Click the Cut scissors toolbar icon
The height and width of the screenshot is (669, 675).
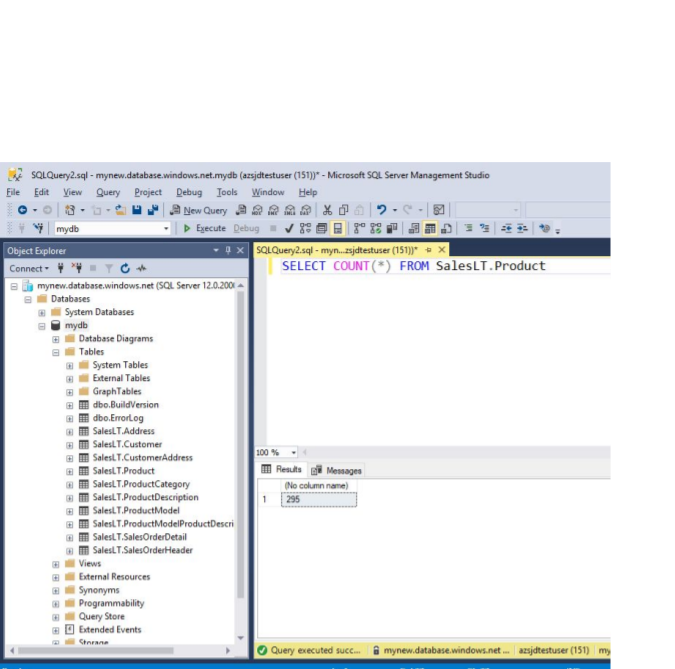(x=327, y=210)
